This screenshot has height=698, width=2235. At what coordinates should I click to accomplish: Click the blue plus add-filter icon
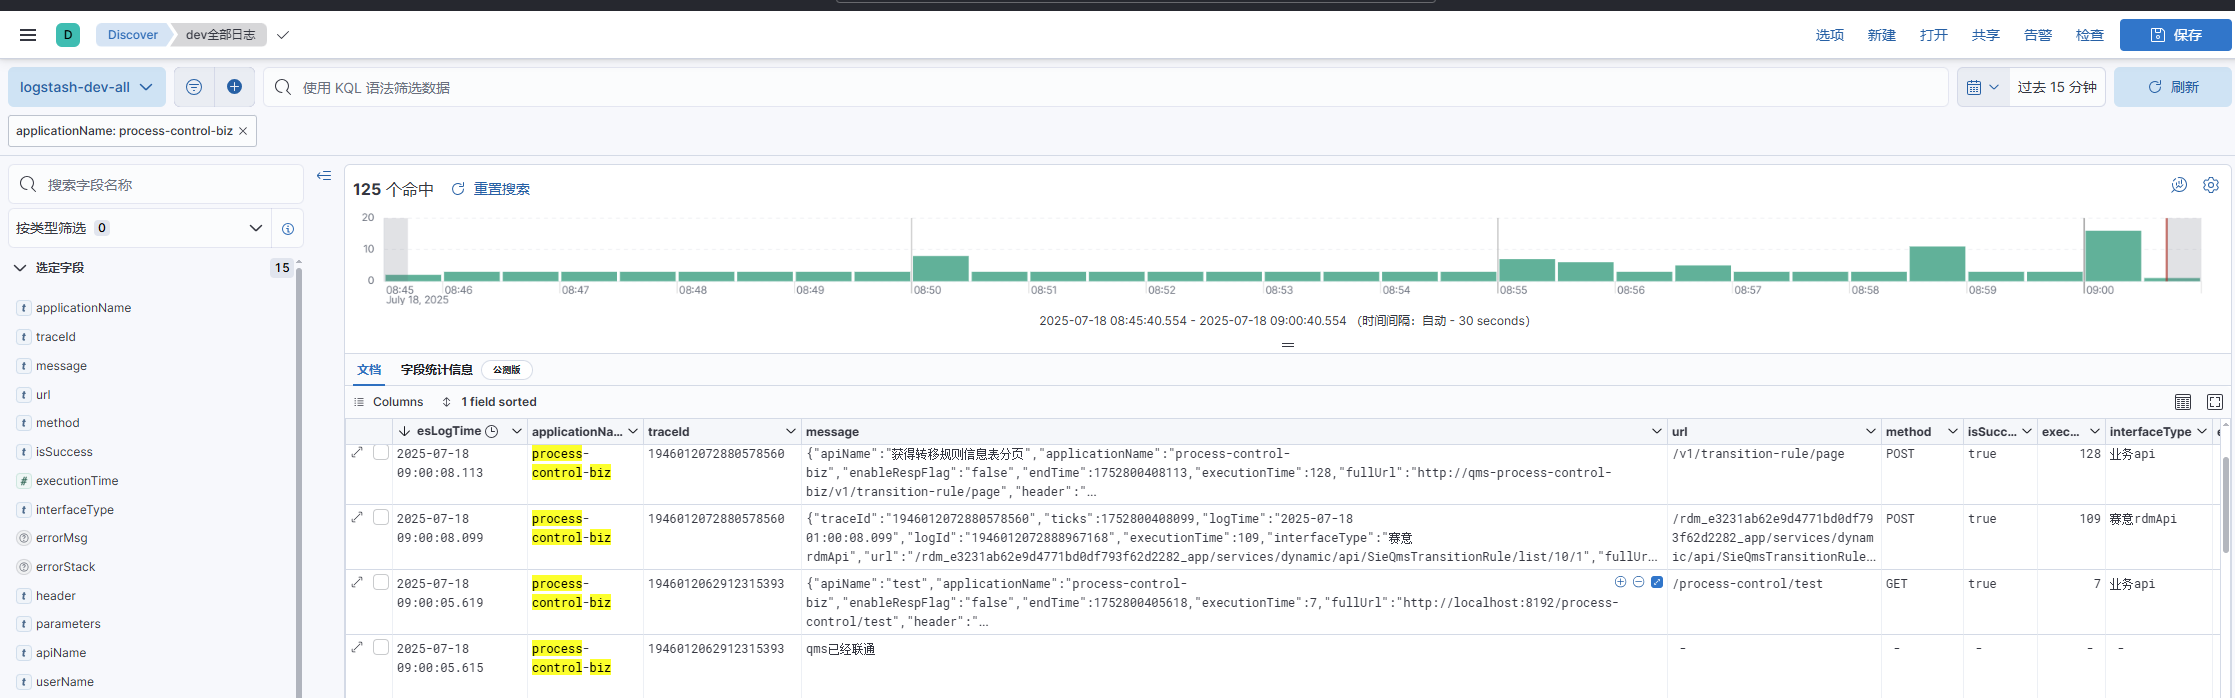pos(234,87)
